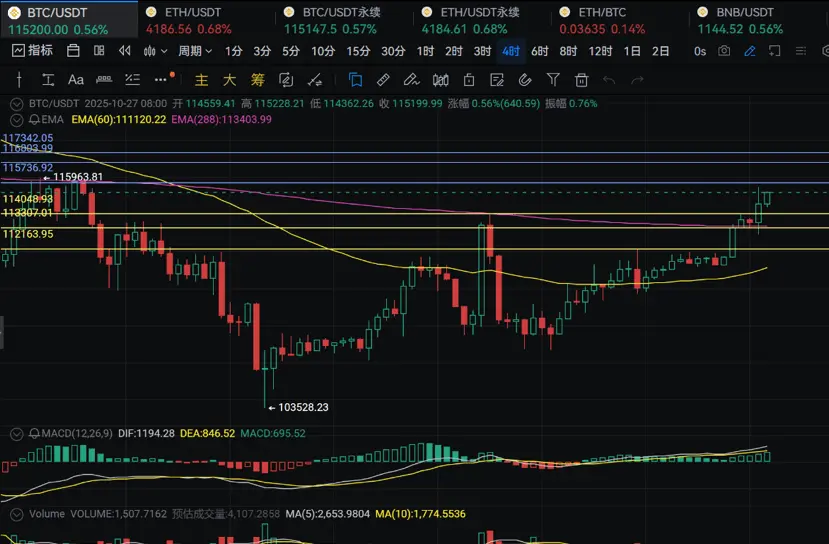Click the 4时 interval button
The width and height of the screenshot is (829, 544).
pos(511,51)
